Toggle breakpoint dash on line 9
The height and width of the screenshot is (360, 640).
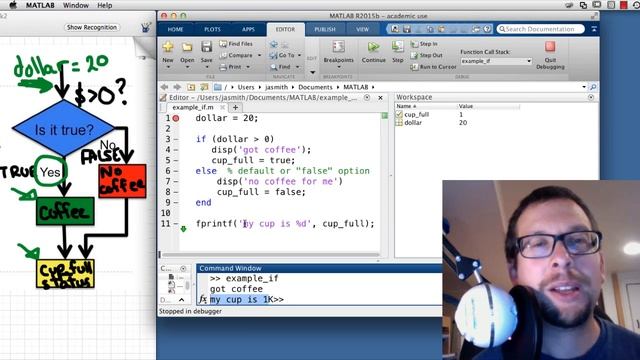176,203
